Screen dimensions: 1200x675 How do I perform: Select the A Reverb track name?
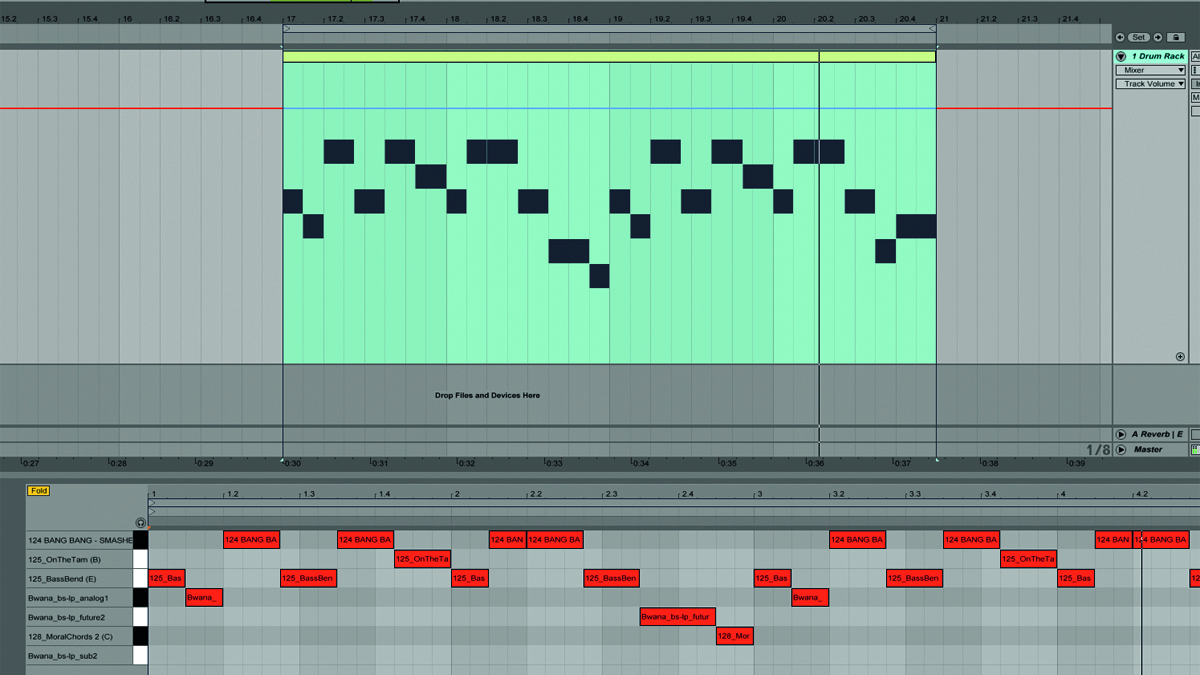coord(1158,434)
